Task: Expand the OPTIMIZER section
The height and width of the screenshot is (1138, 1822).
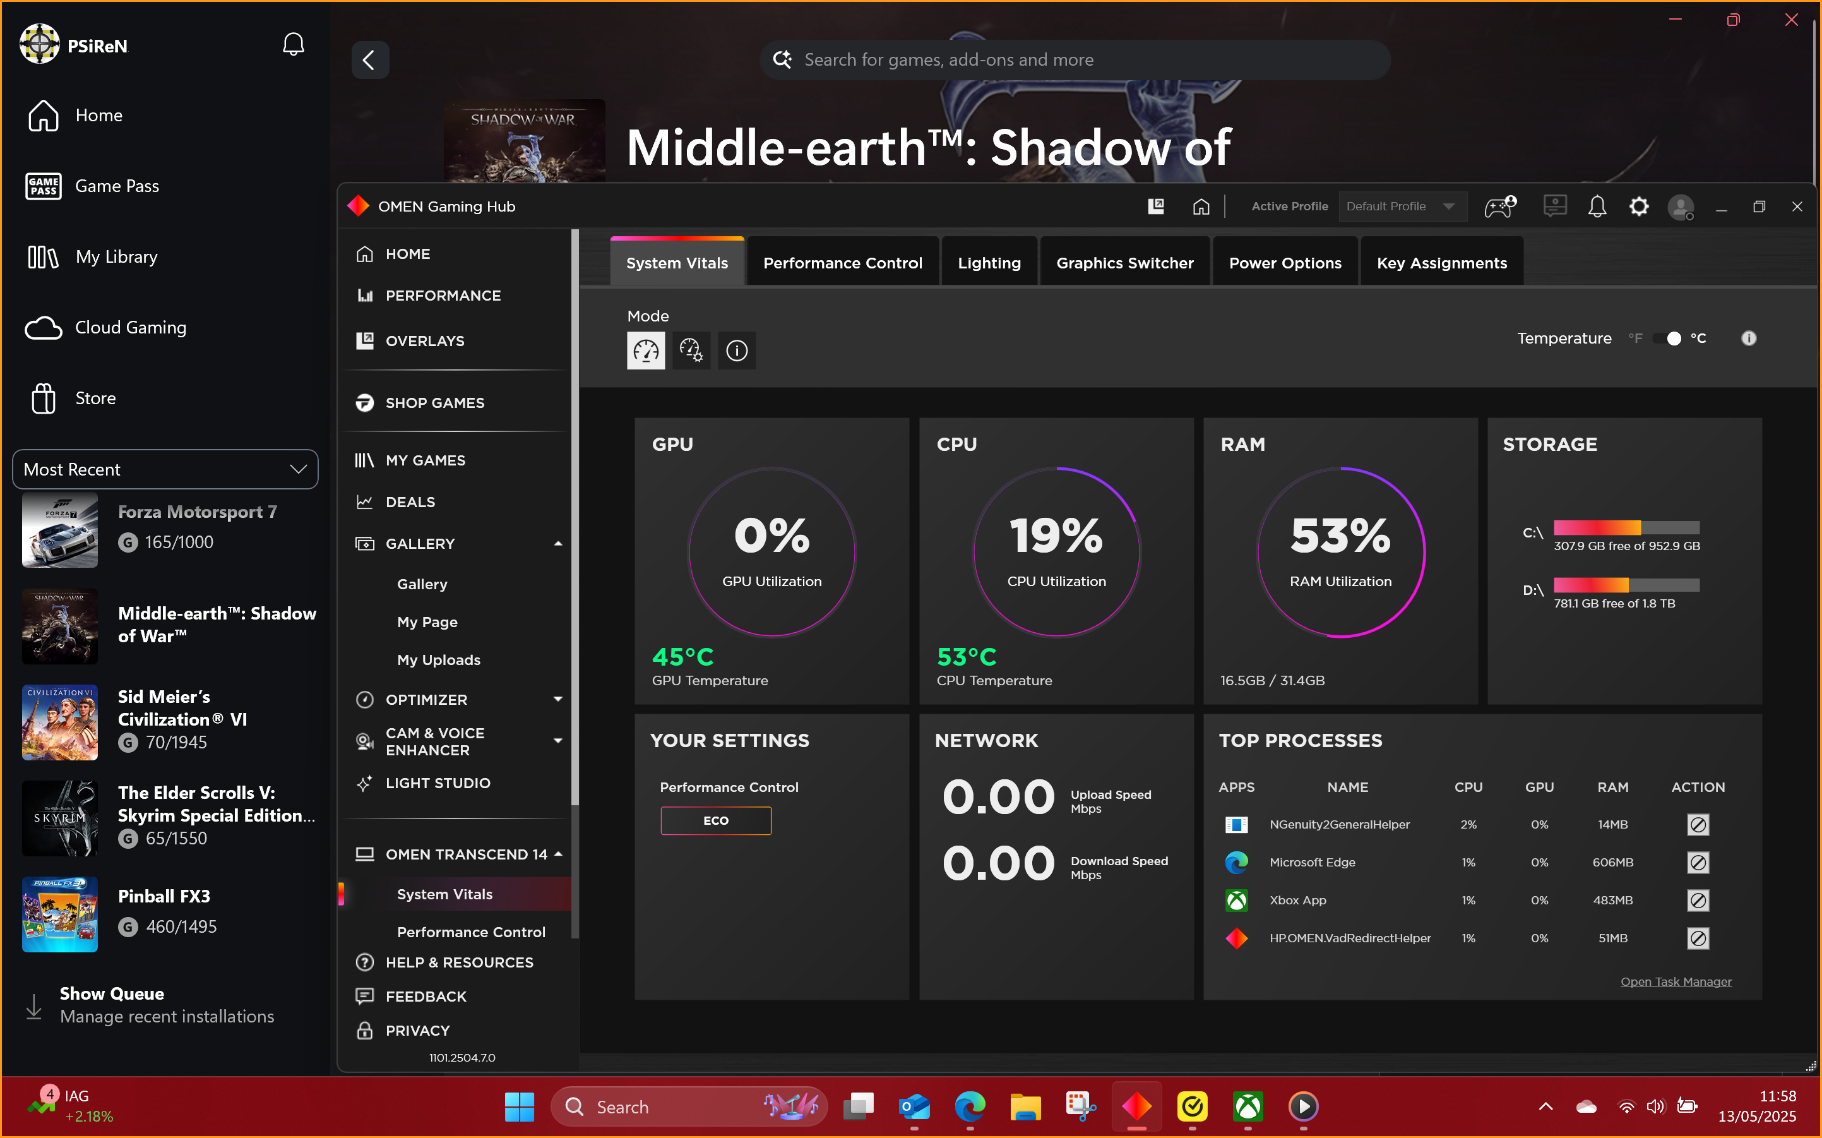Action: 558,700
